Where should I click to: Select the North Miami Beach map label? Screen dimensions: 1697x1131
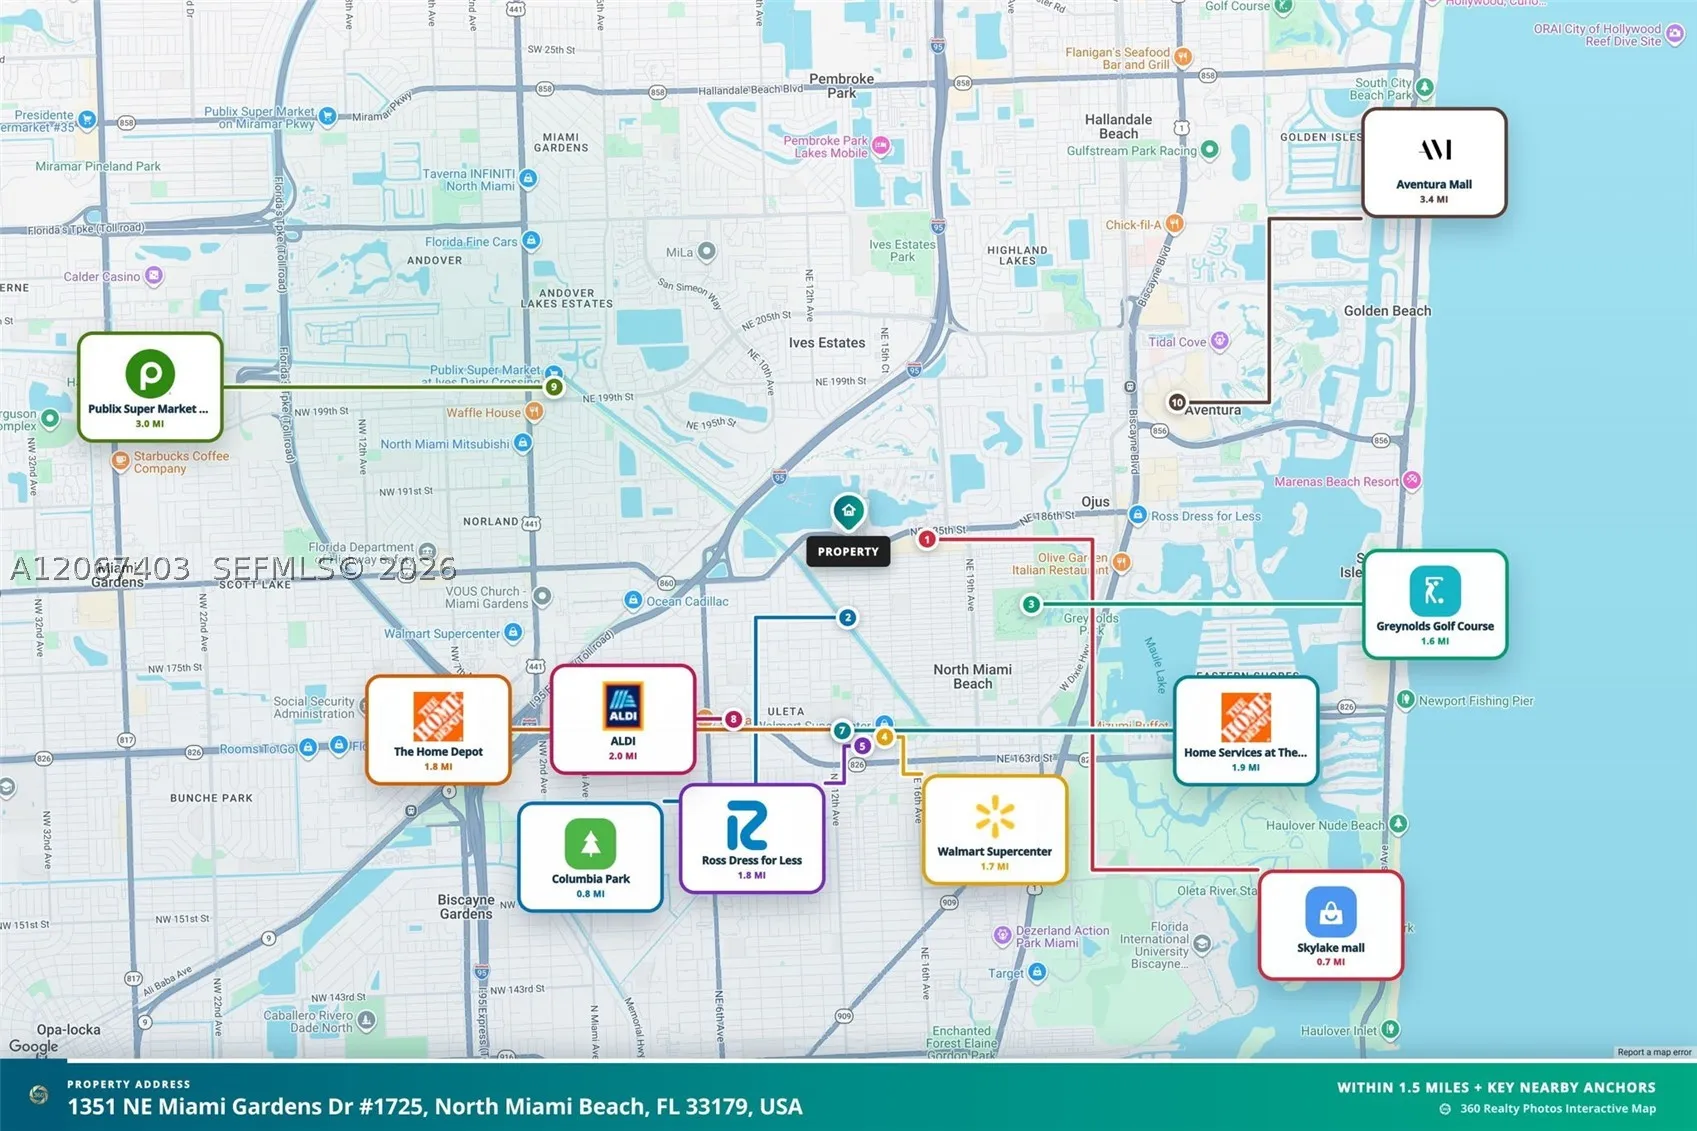click(972, 677)
